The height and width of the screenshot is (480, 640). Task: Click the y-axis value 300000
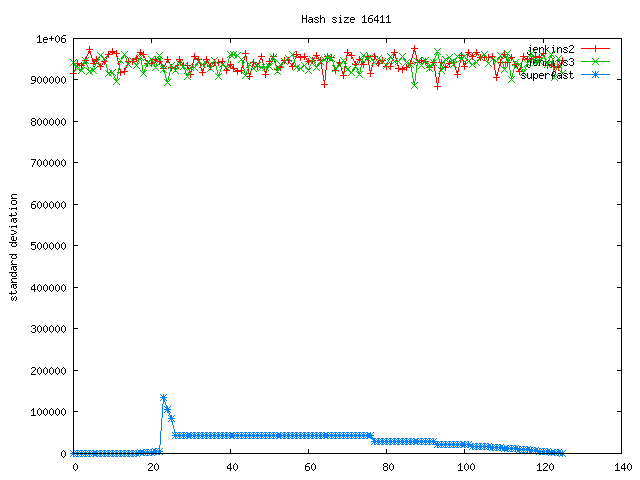pos(48,329)
